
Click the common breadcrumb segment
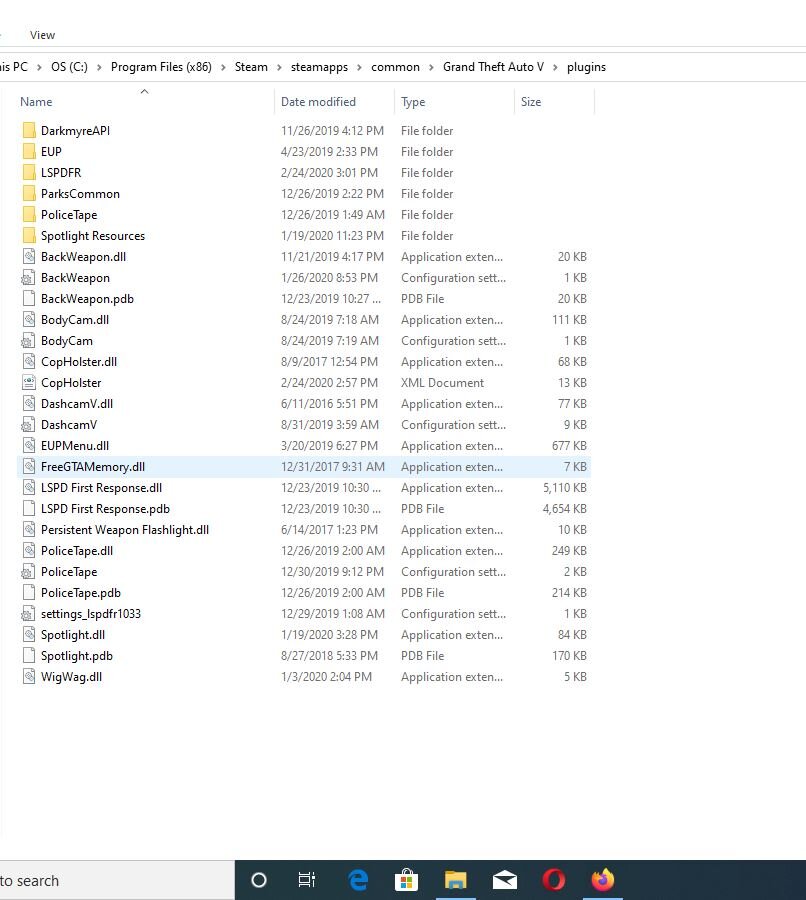[x=396, y=67]
